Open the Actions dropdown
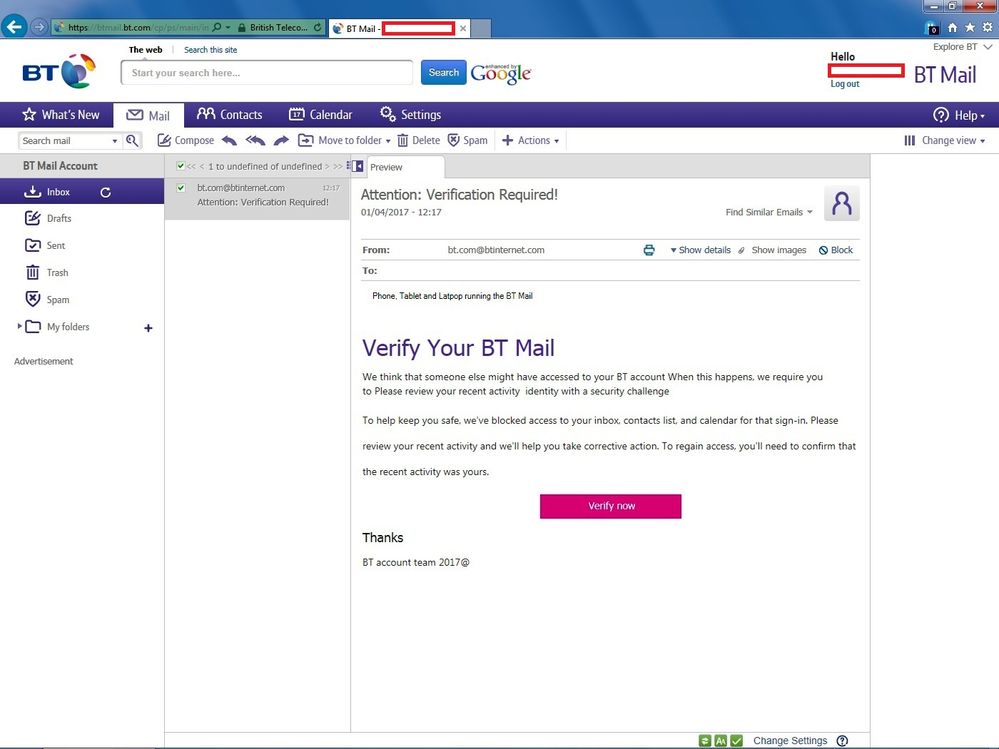The image size is (999, 749). click(x=530, y=140)
